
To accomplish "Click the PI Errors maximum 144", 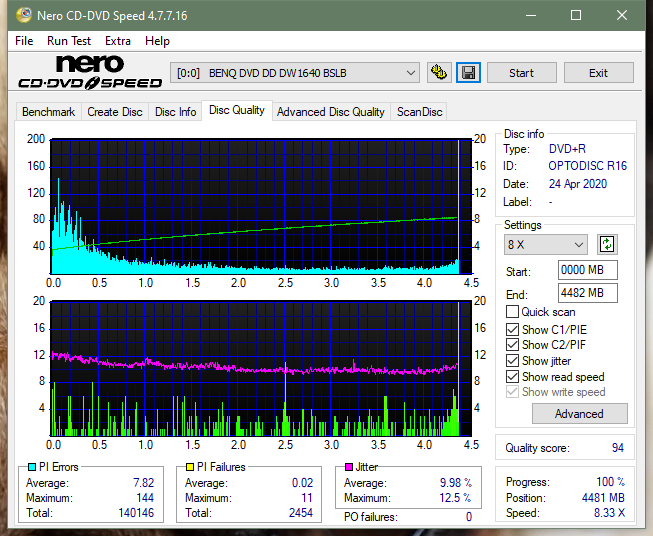I will pos(145,498).
